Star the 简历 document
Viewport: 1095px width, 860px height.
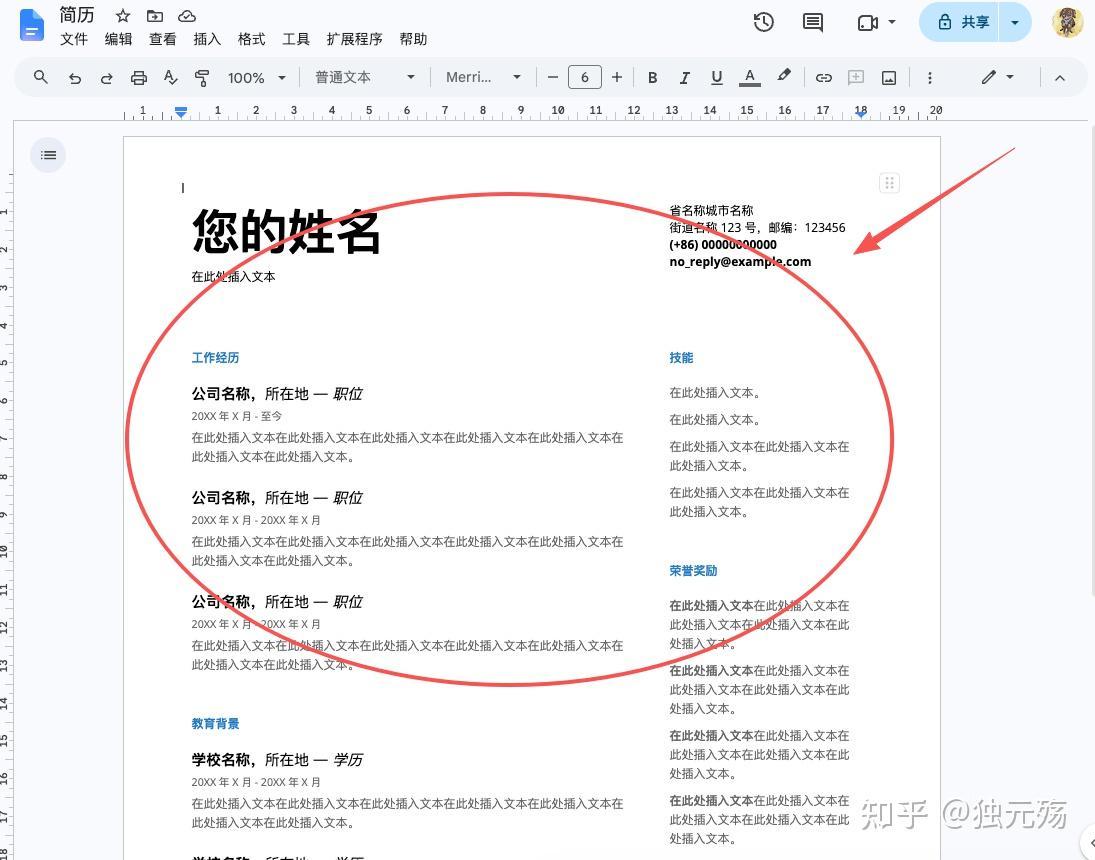[123, 15]
